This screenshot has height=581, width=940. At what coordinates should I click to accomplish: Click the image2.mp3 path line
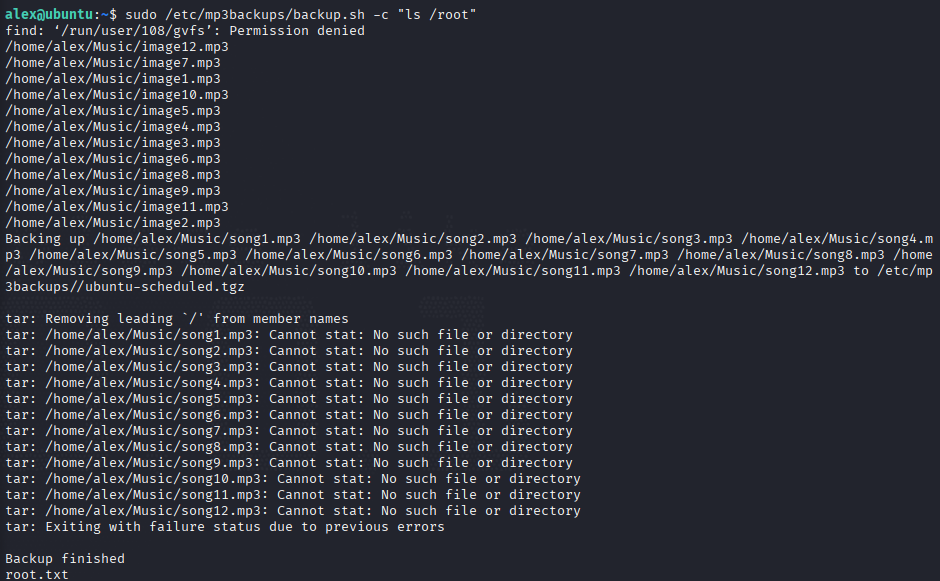coord(113,222)
